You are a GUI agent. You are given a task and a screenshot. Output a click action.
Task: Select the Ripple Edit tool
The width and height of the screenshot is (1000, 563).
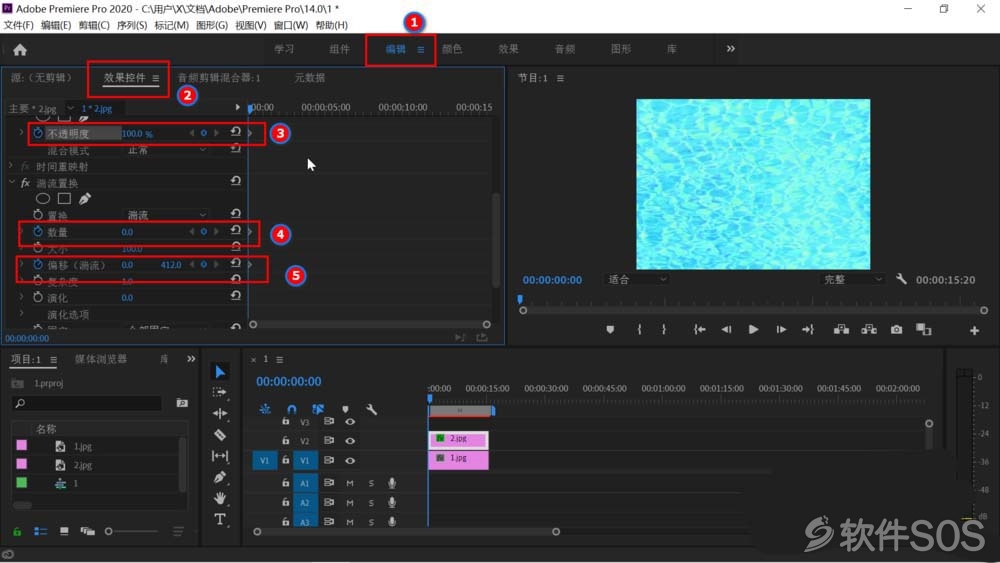(219, 413)
